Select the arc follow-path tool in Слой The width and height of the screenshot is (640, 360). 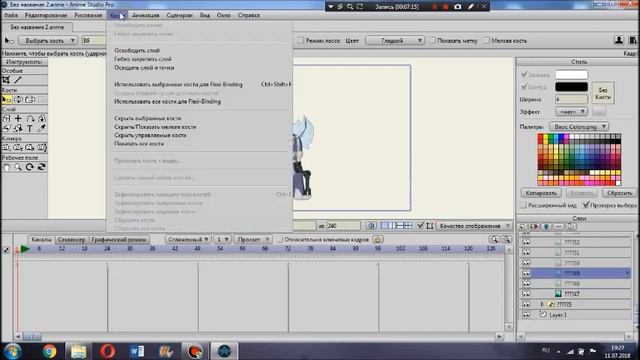(30, 118)
